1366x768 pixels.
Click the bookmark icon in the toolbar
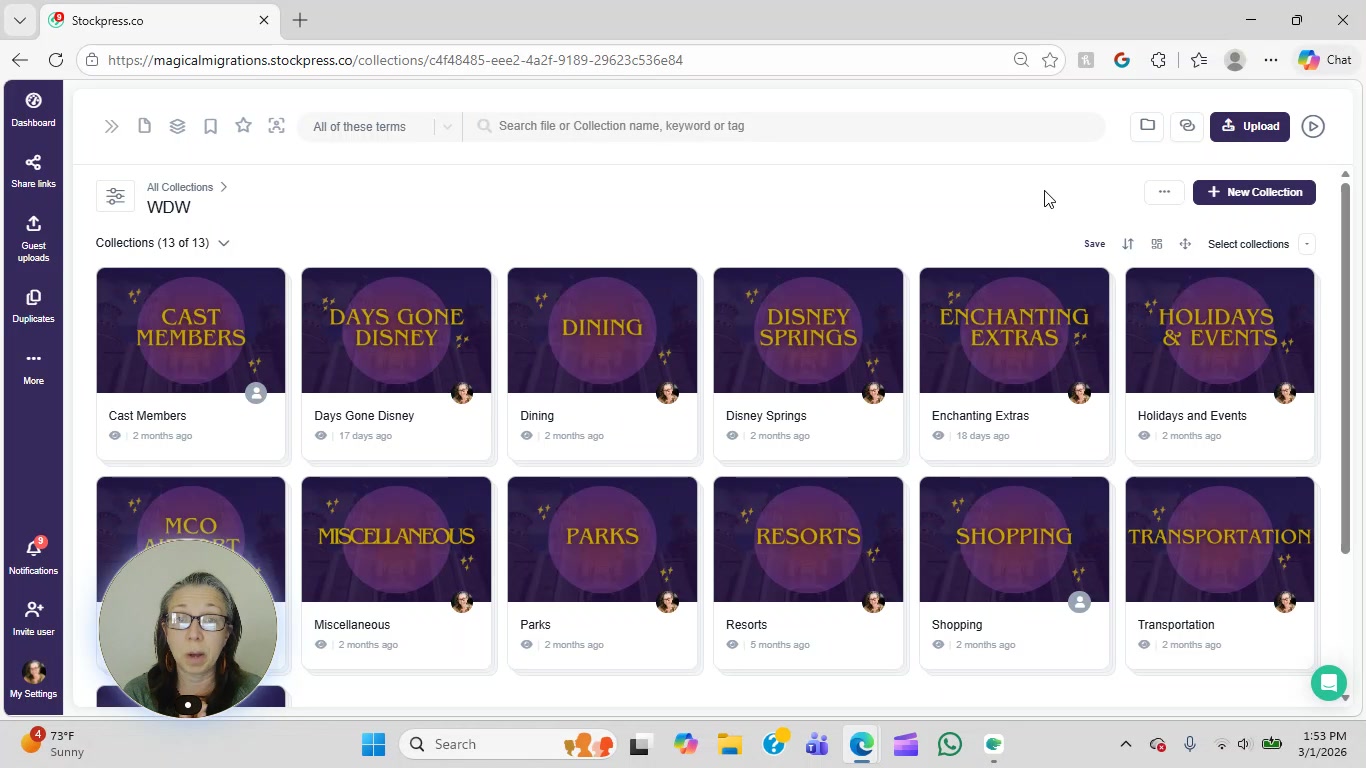(210, 126)
